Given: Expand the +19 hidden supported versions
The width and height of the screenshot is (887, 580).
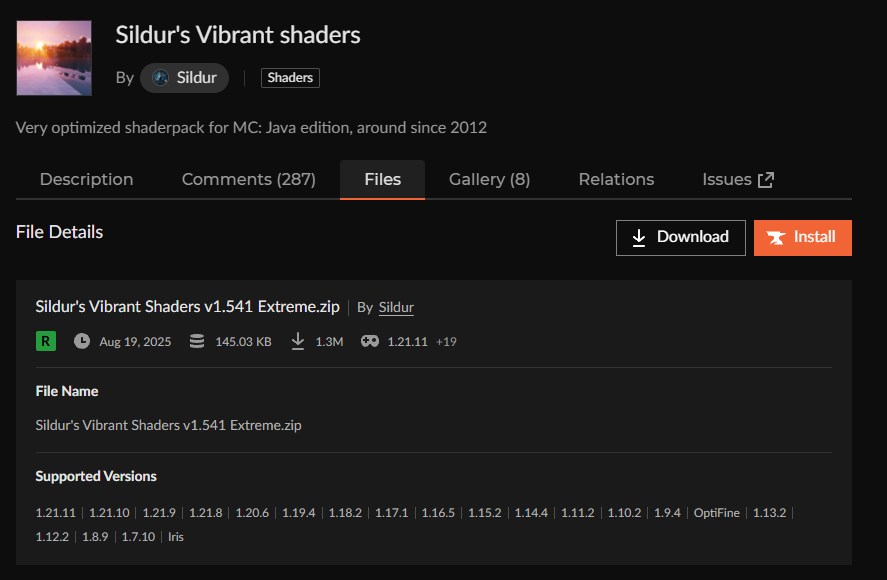Looking at the screenshot, I should coord(448,341).
